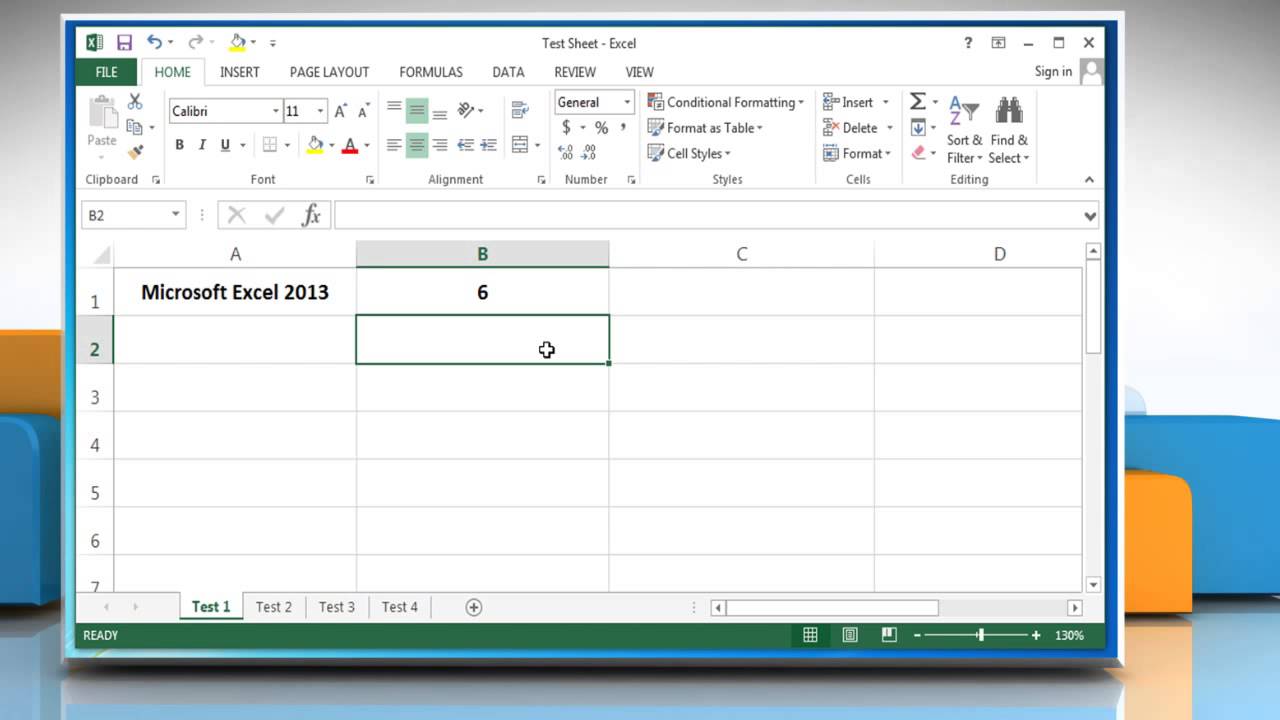Open Ribbon Display Options icon
This screenshot has width=1280, height=720.
[x=998, y=43]
